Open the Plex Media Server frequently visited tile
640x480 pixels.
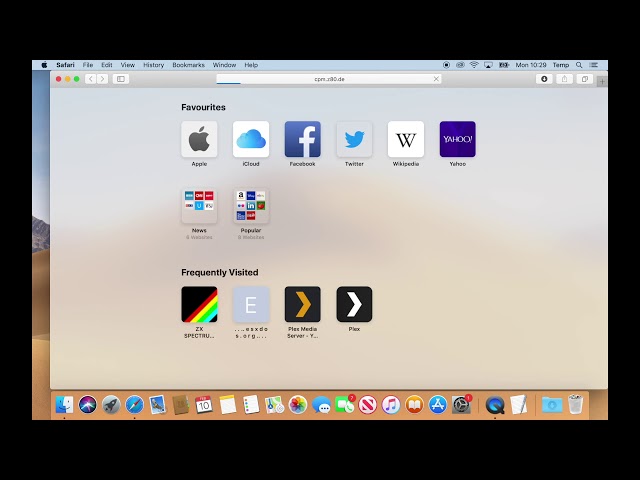(302, 304)
